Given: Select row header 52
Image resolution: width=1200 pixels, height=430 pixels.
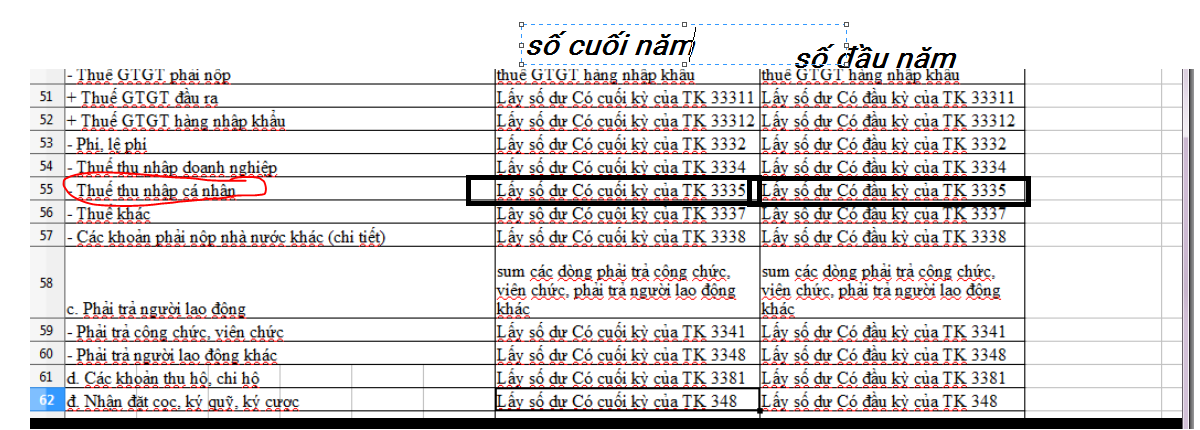Looking at the screenshot, I should [x=47, y=120].
